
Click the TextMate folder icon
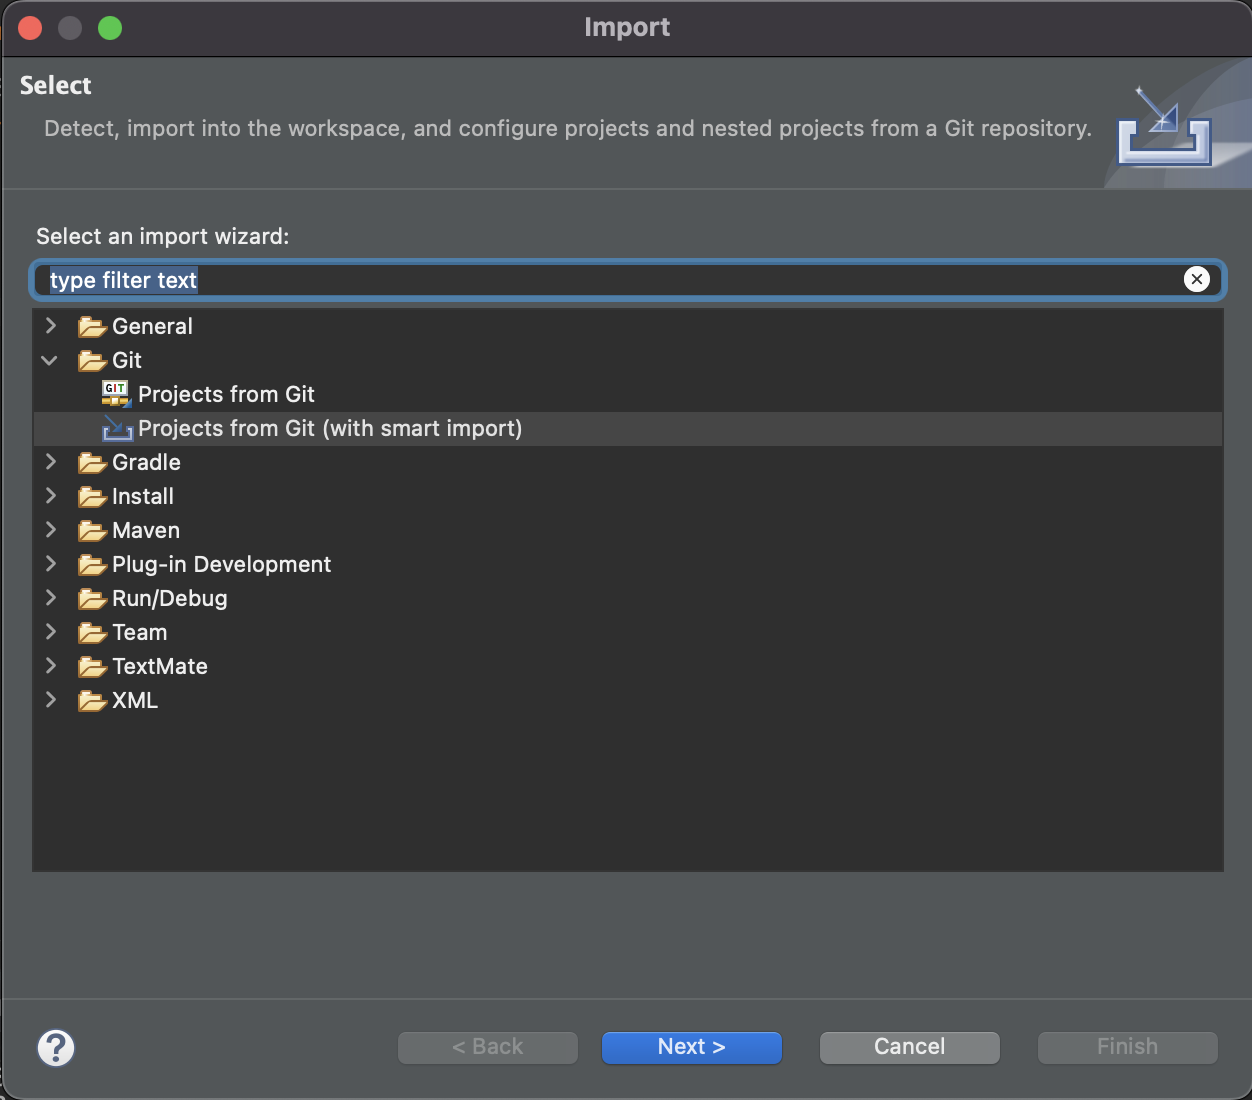pyautogui.click(x=92, y=667)
